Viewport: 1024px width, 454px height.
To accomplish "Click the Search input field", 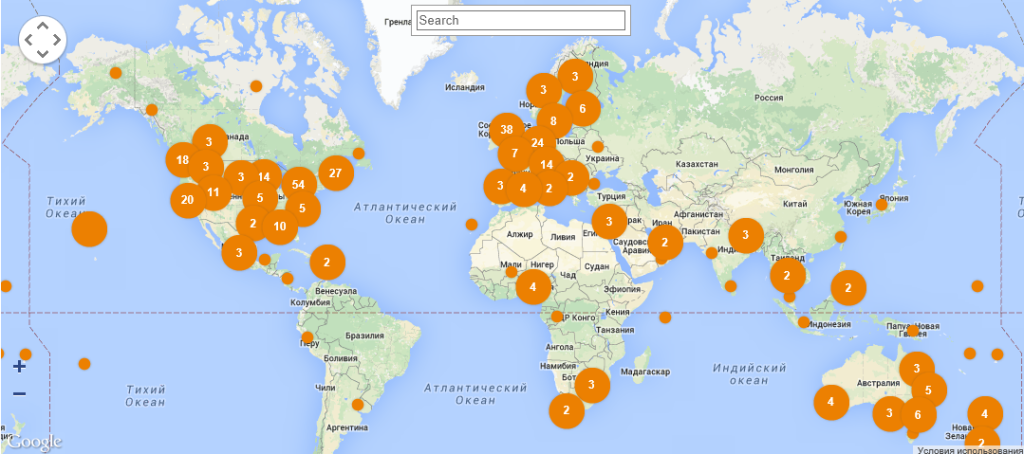I will (x=520, y=20).
